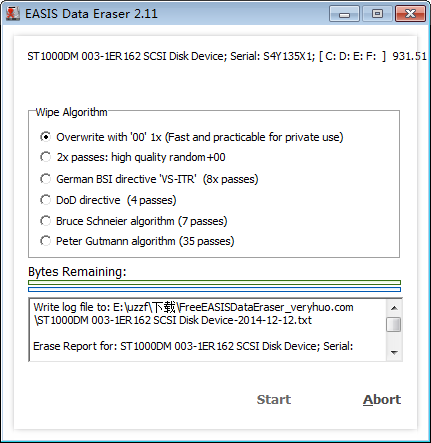Click the ST1000DM disk device description text
This screenshot has height=443, width=431.
click(227, 56)
